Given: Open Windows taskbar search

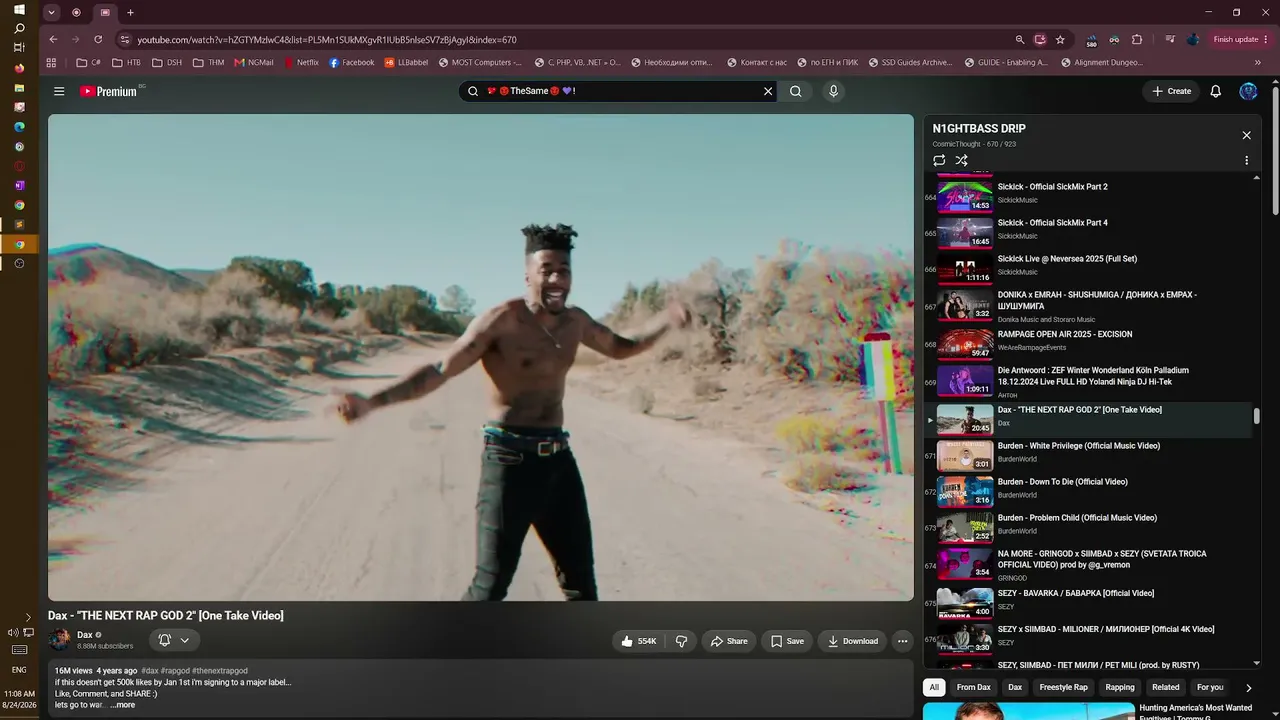Looking at the screenshot, I should 19,28.
